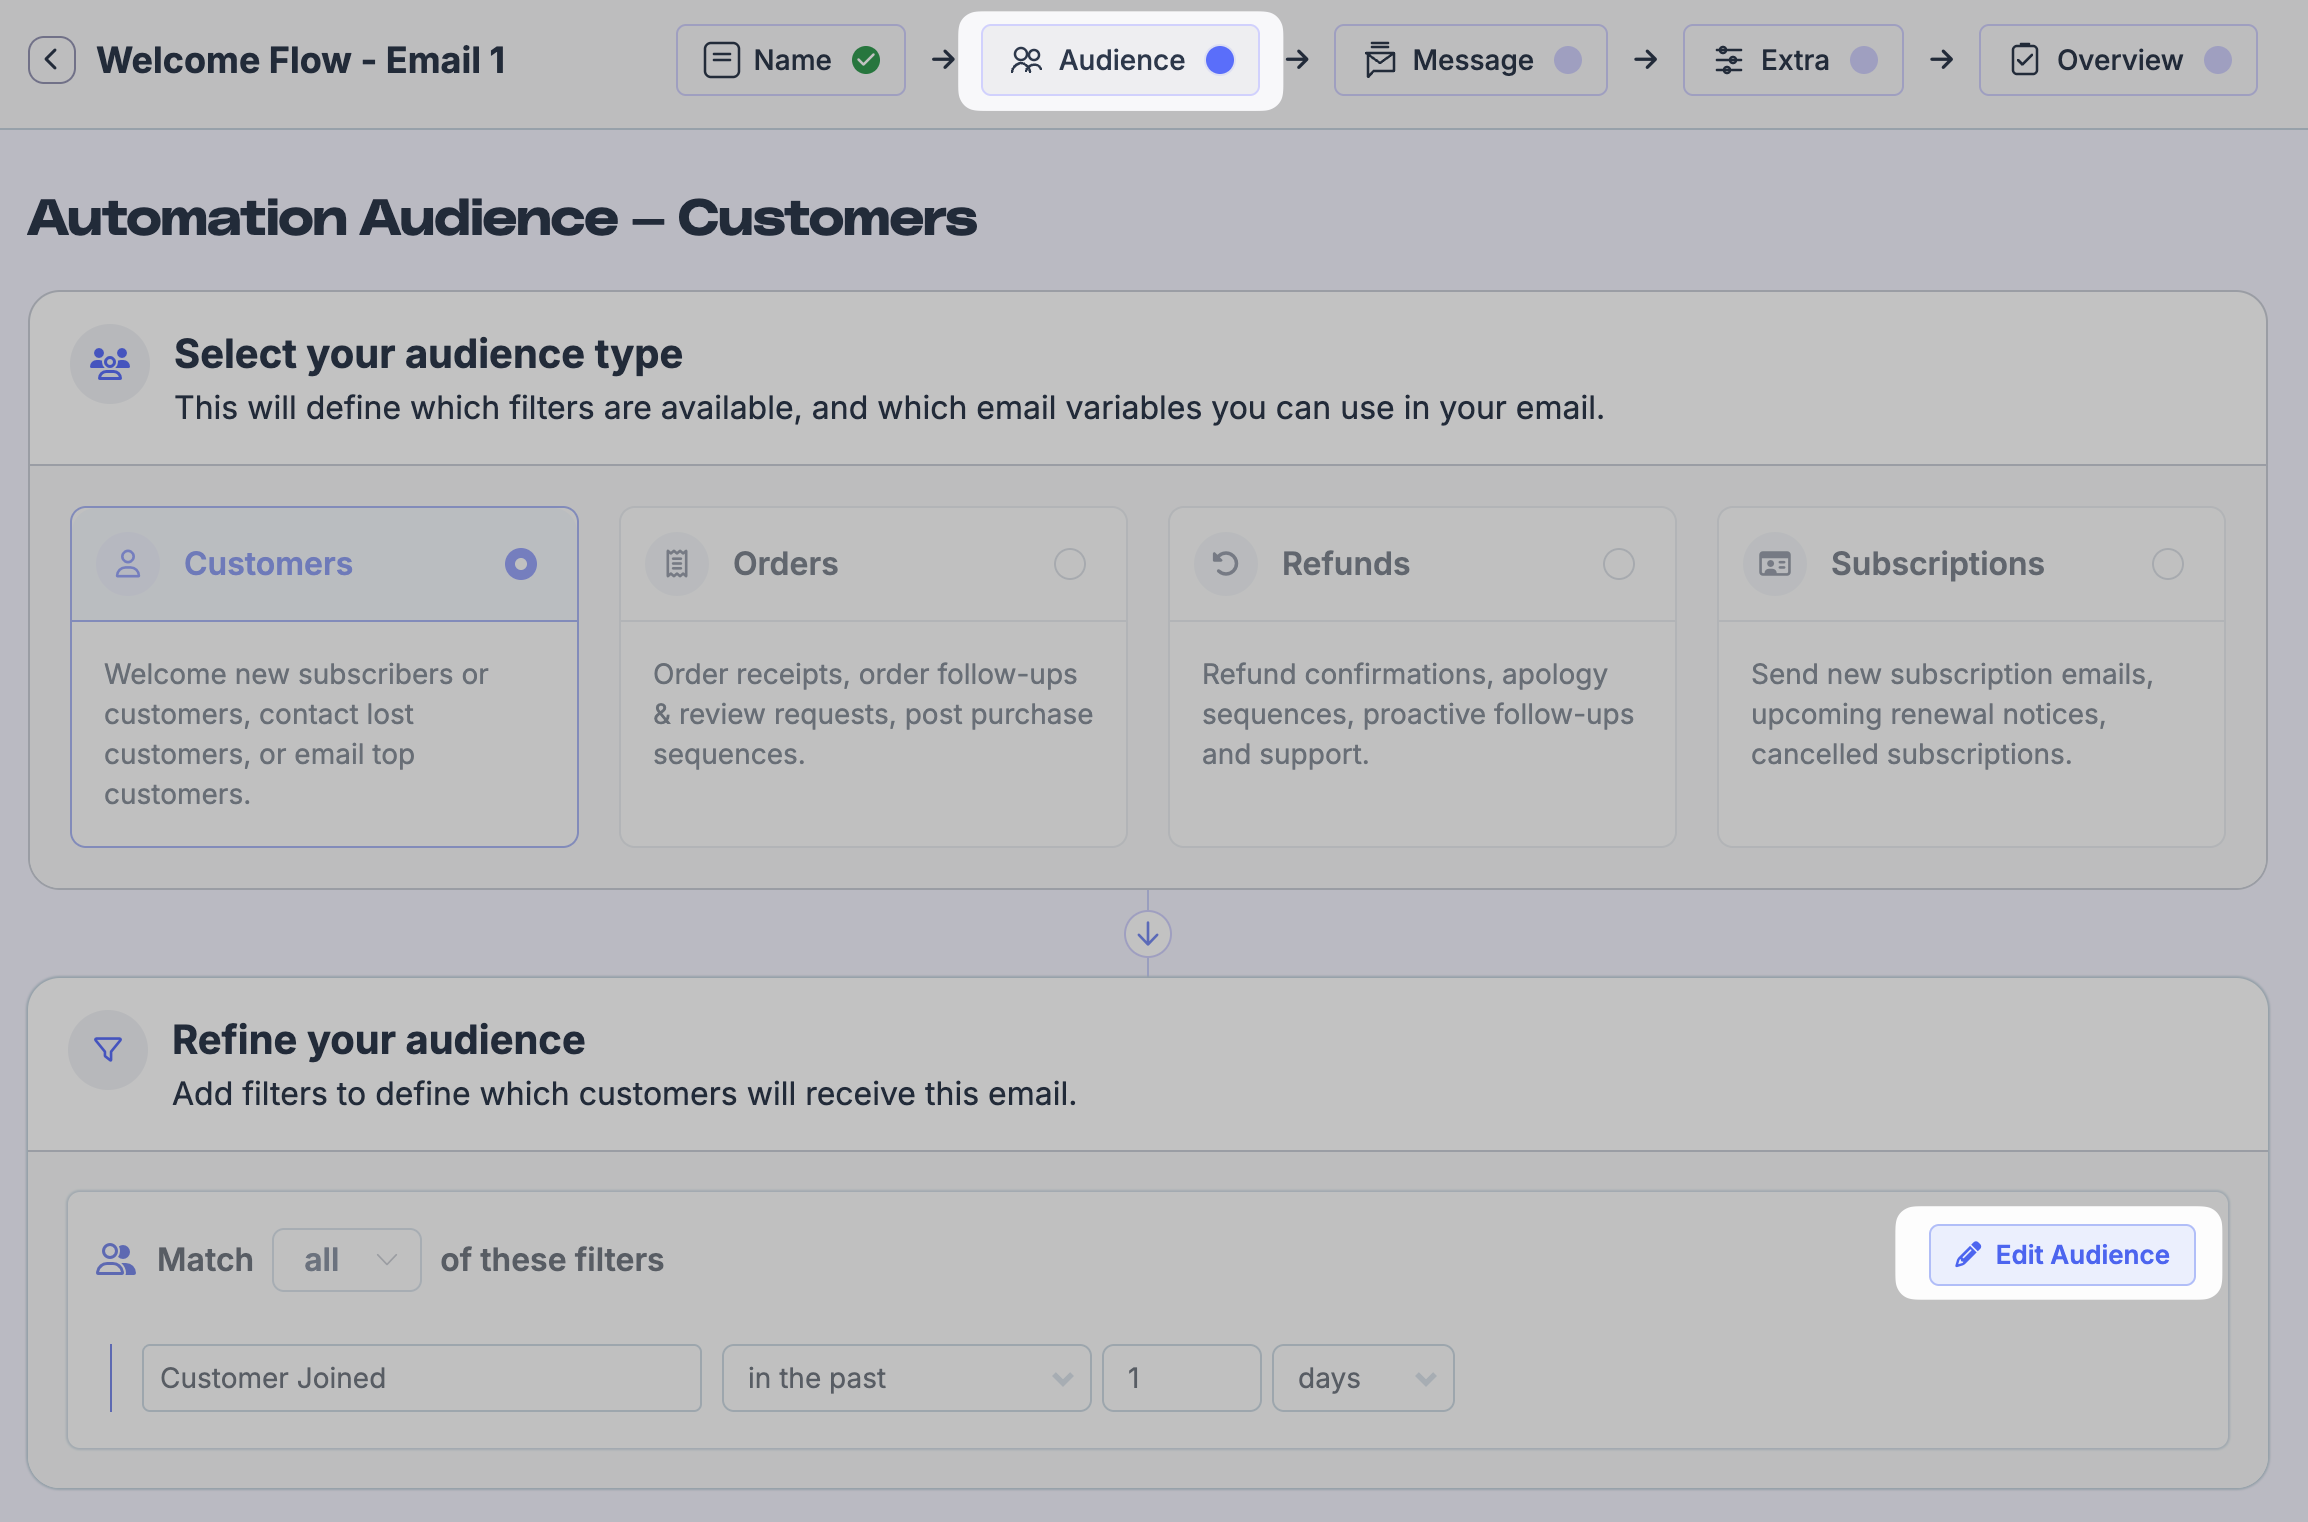Click the Subscriptions card description text
Image resolution: width=2308 pixels, height=1522 pixels.
pos(1952,714)
